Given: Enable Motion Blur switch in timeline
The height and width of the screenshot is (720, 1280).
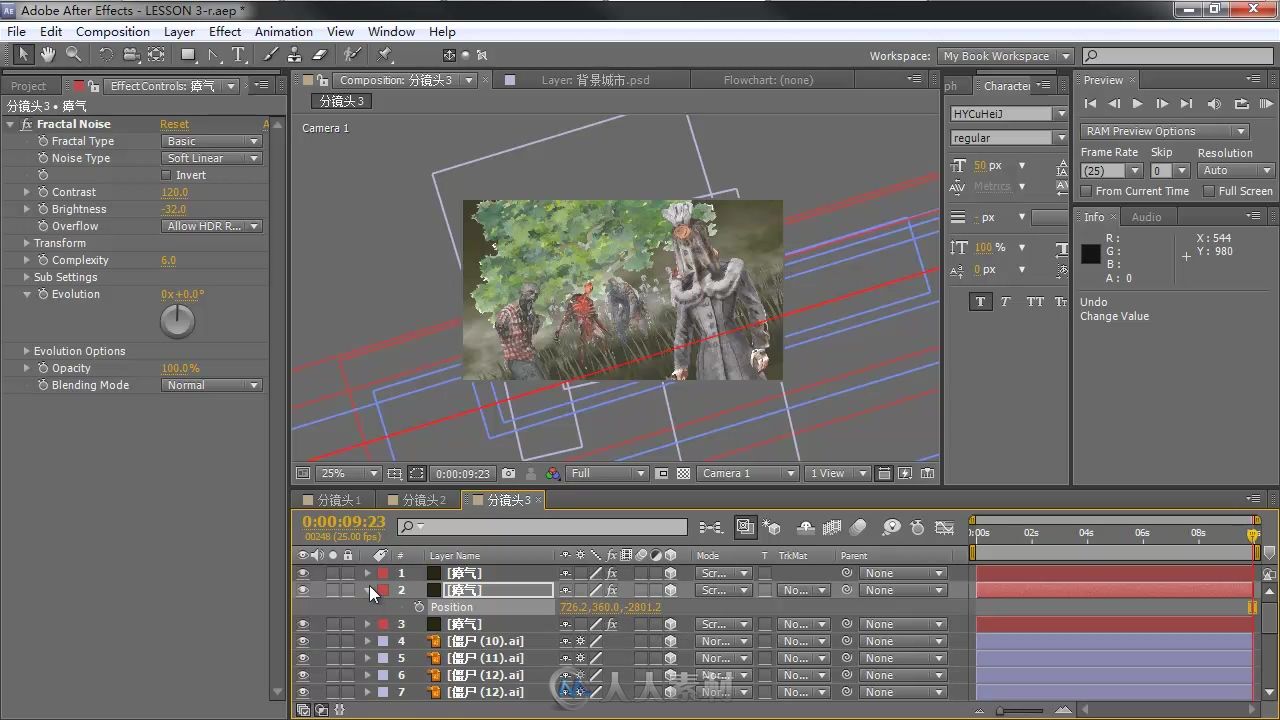Looking at the screenshot, I should [x=859, y=527].
